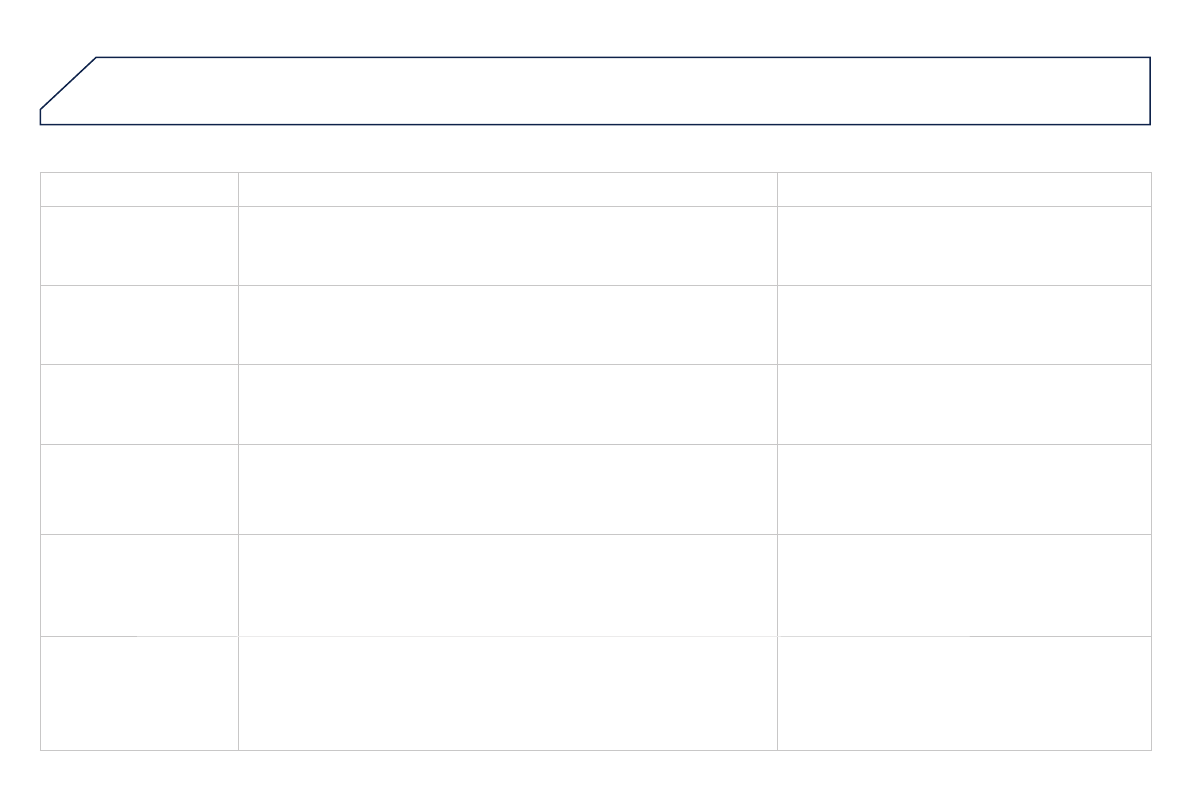Click second body row, right cell
This screenshot has height=794, width=1191.
point(964,325)
